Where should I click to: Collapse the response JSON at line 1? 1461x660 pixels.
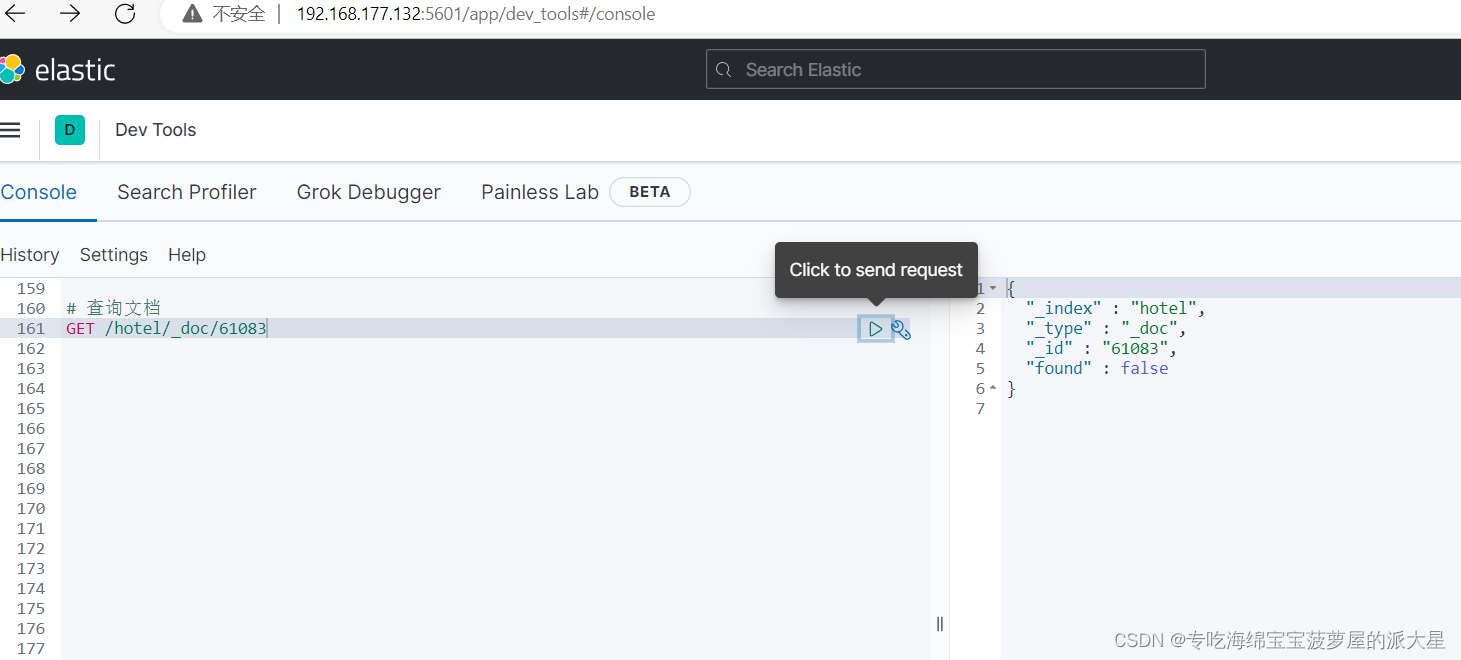click(x=991, y=287)
